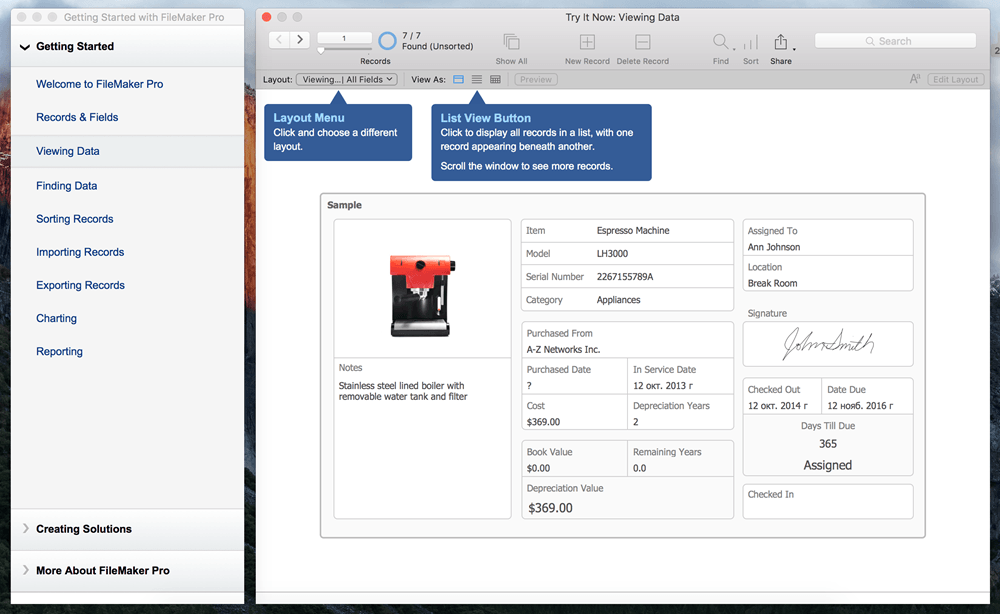Click the Purchased Date field
The image size is (1000, 614).
tap(575, 377)
